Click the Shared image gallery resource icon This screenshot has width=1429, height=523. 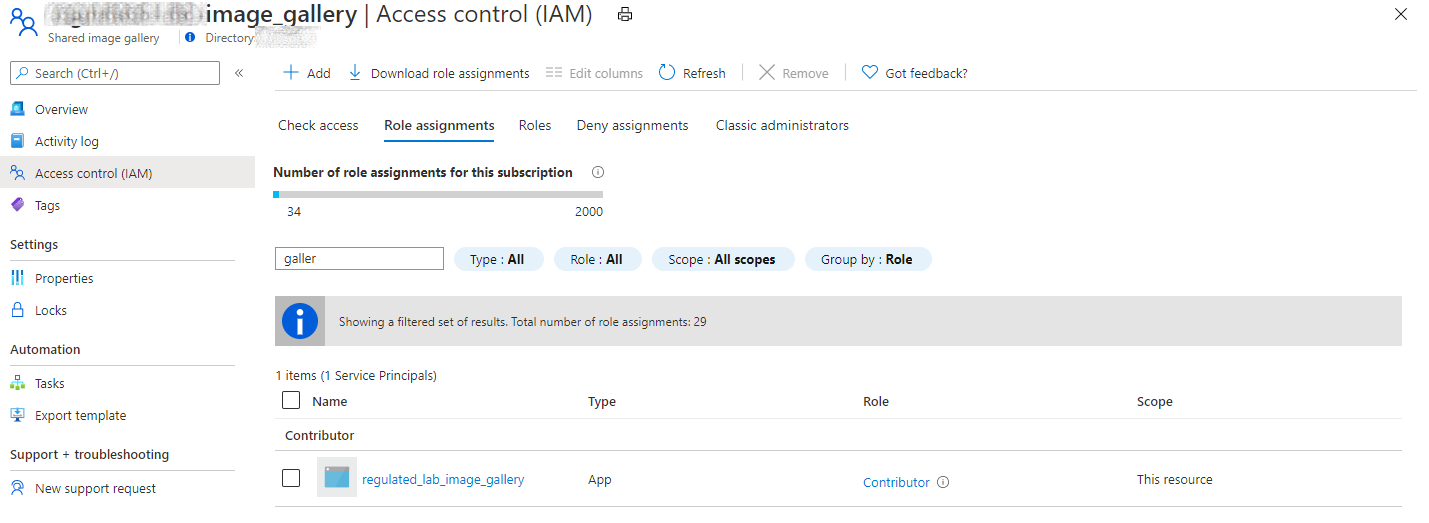pos(23,23)
